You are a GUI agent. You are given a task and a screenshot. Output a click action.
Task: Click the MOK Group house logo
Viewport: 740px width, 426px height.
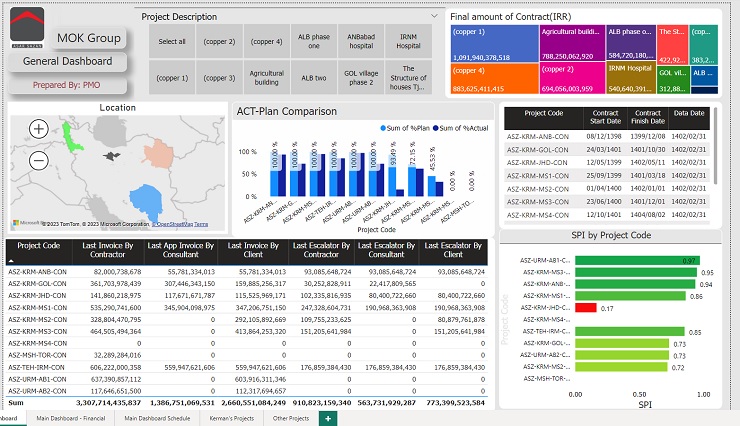pyautogui.click(x=27, y=27)
